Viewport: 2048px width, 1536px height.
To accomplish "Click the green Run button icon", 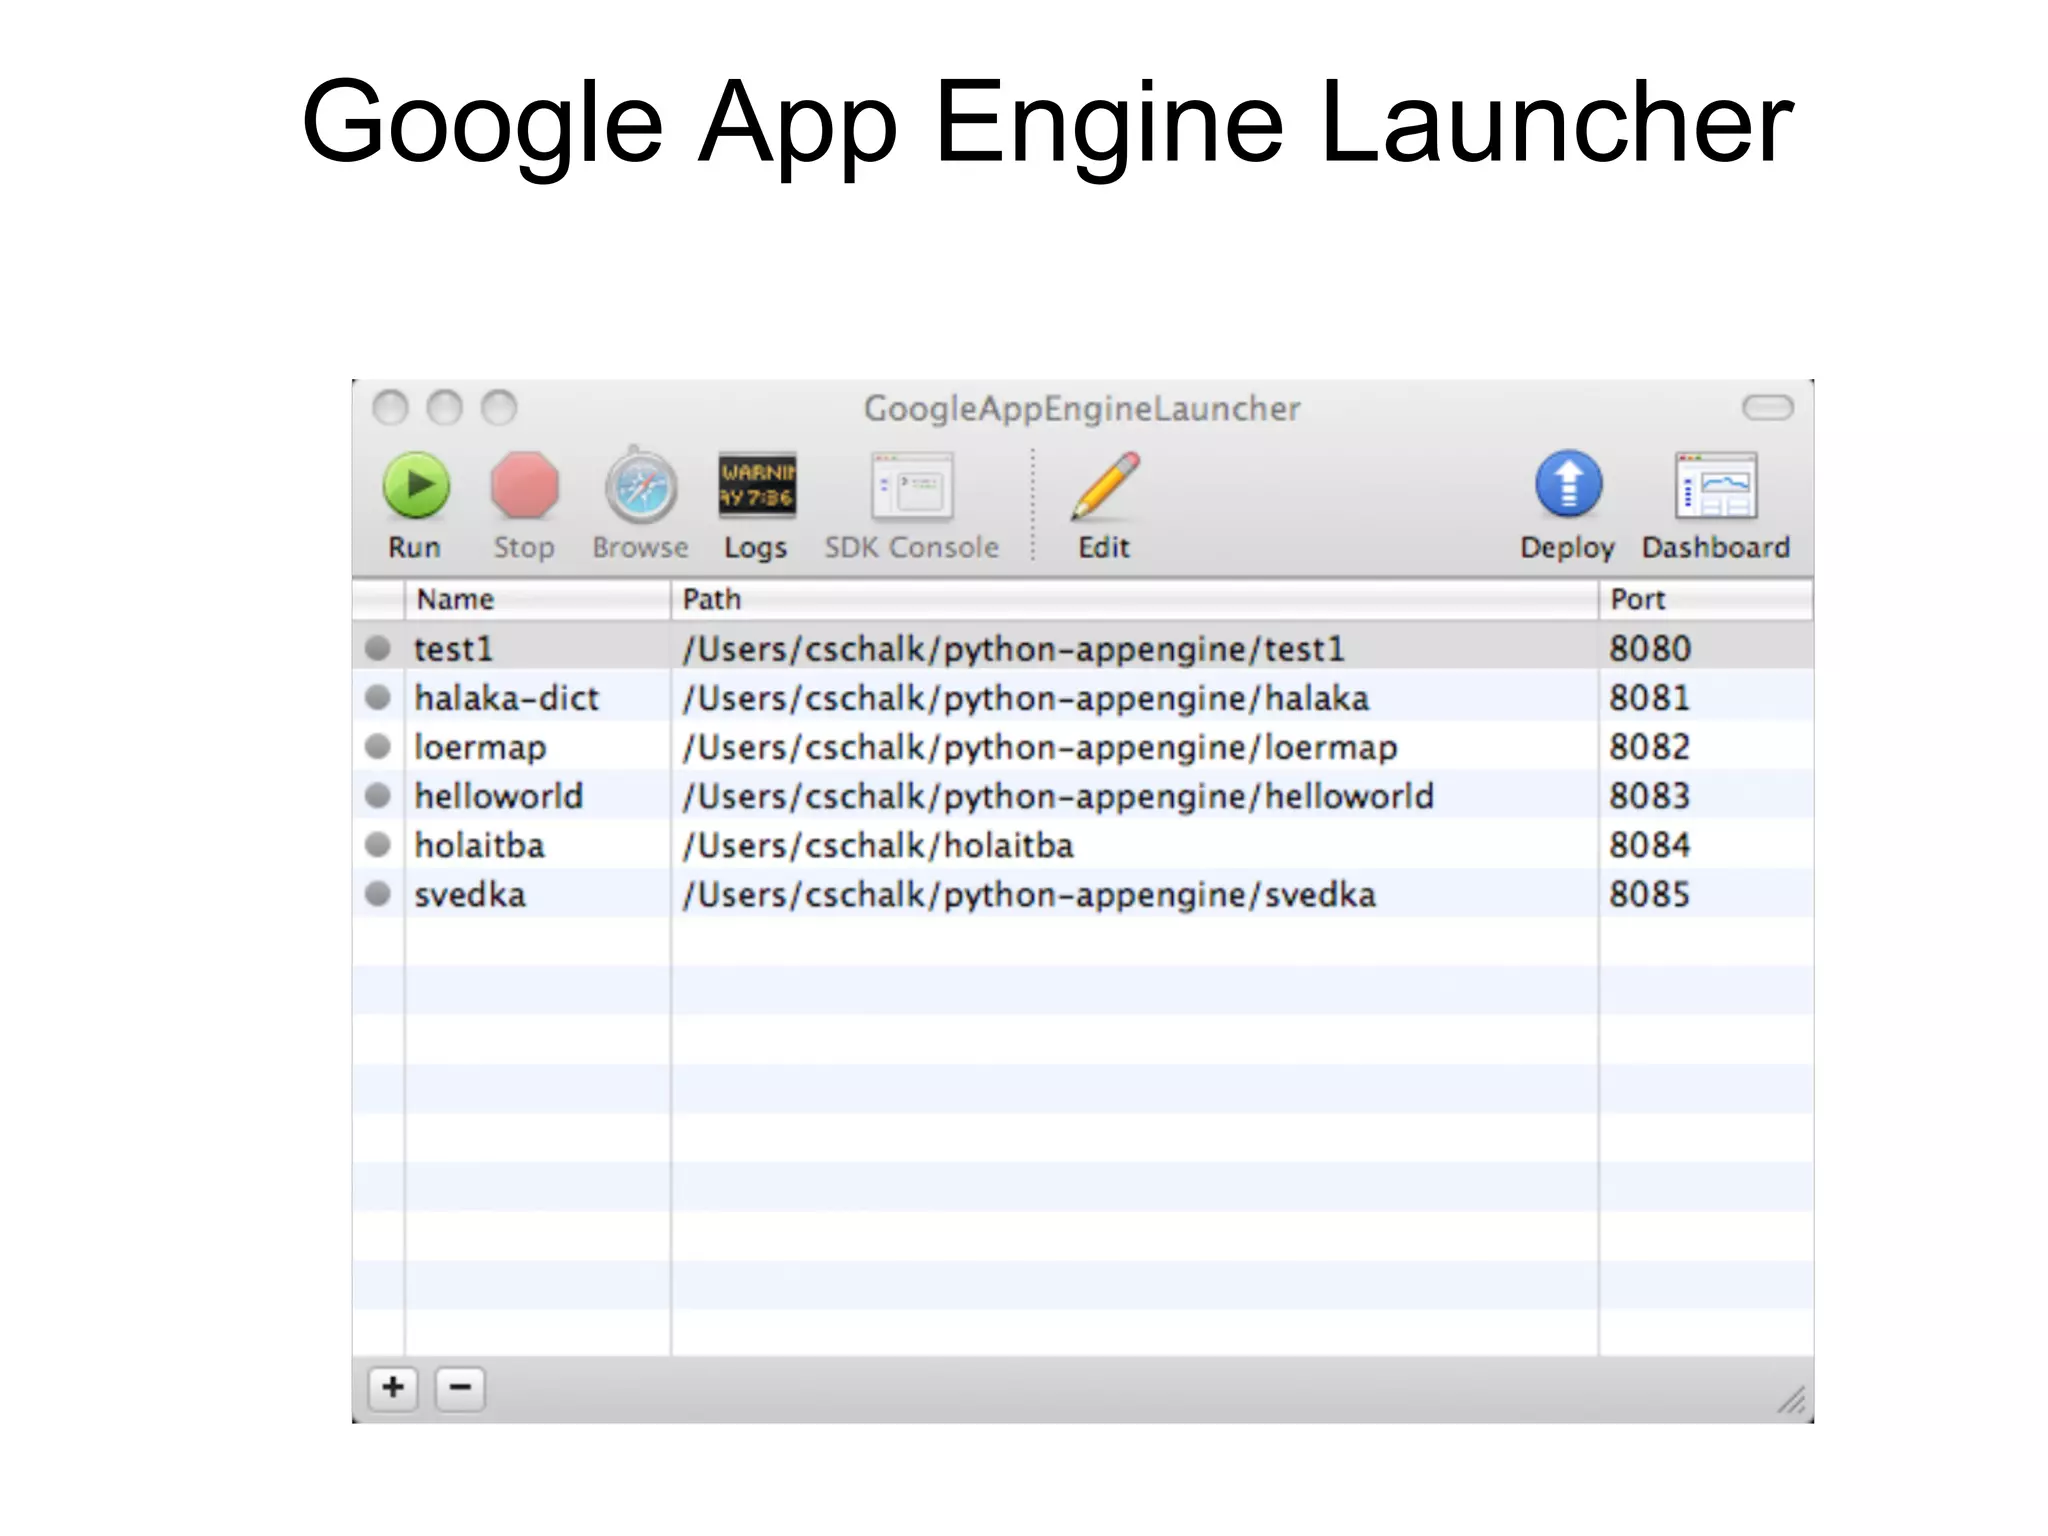I will click(x=416, y=486).
